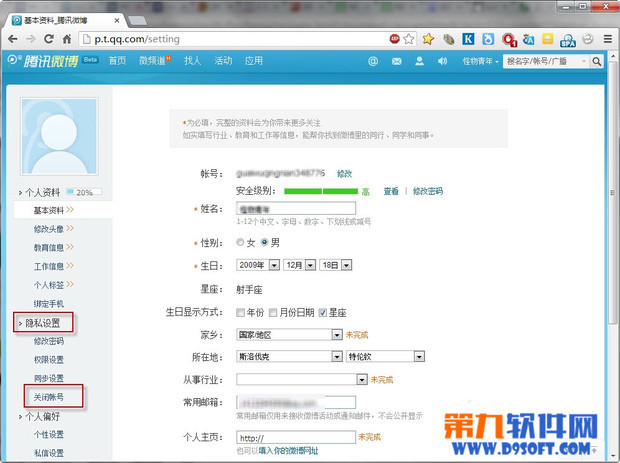Image resolution: width=620 pixels, height=463 pixels.
Task: Uncheck the 星座 display checkbox
Action: pos(321,312)
